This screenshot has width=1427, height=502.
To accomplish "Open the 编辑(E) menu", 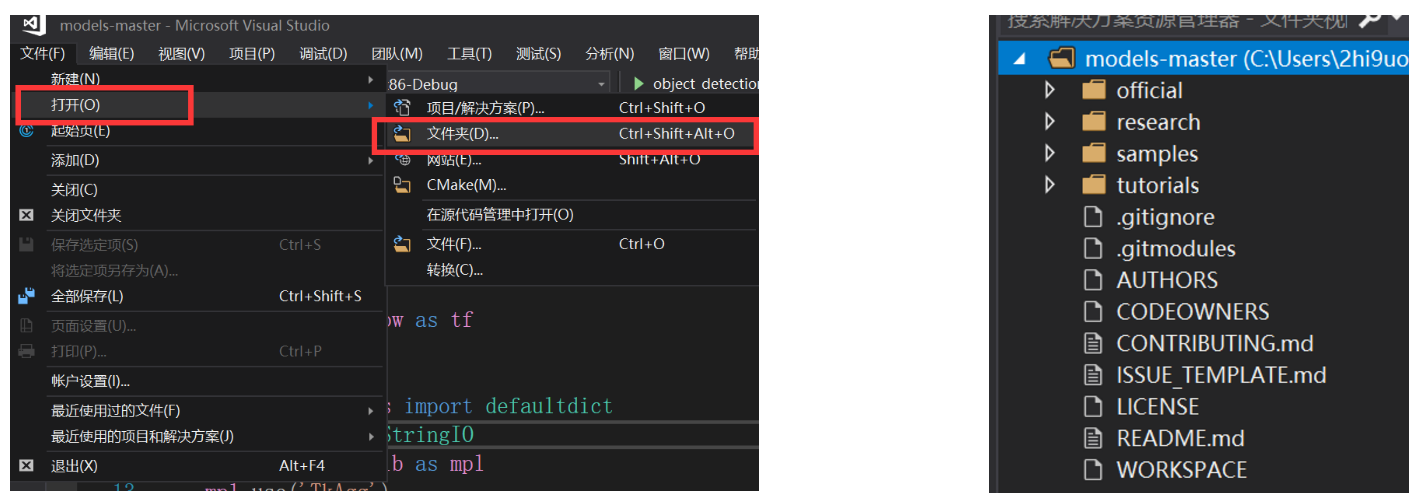I will coord(111,53).
